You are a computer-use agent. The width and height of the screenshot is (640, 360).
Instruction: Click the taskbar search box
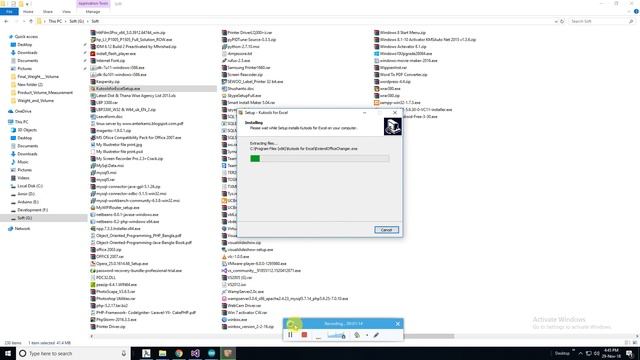point(73,353)
